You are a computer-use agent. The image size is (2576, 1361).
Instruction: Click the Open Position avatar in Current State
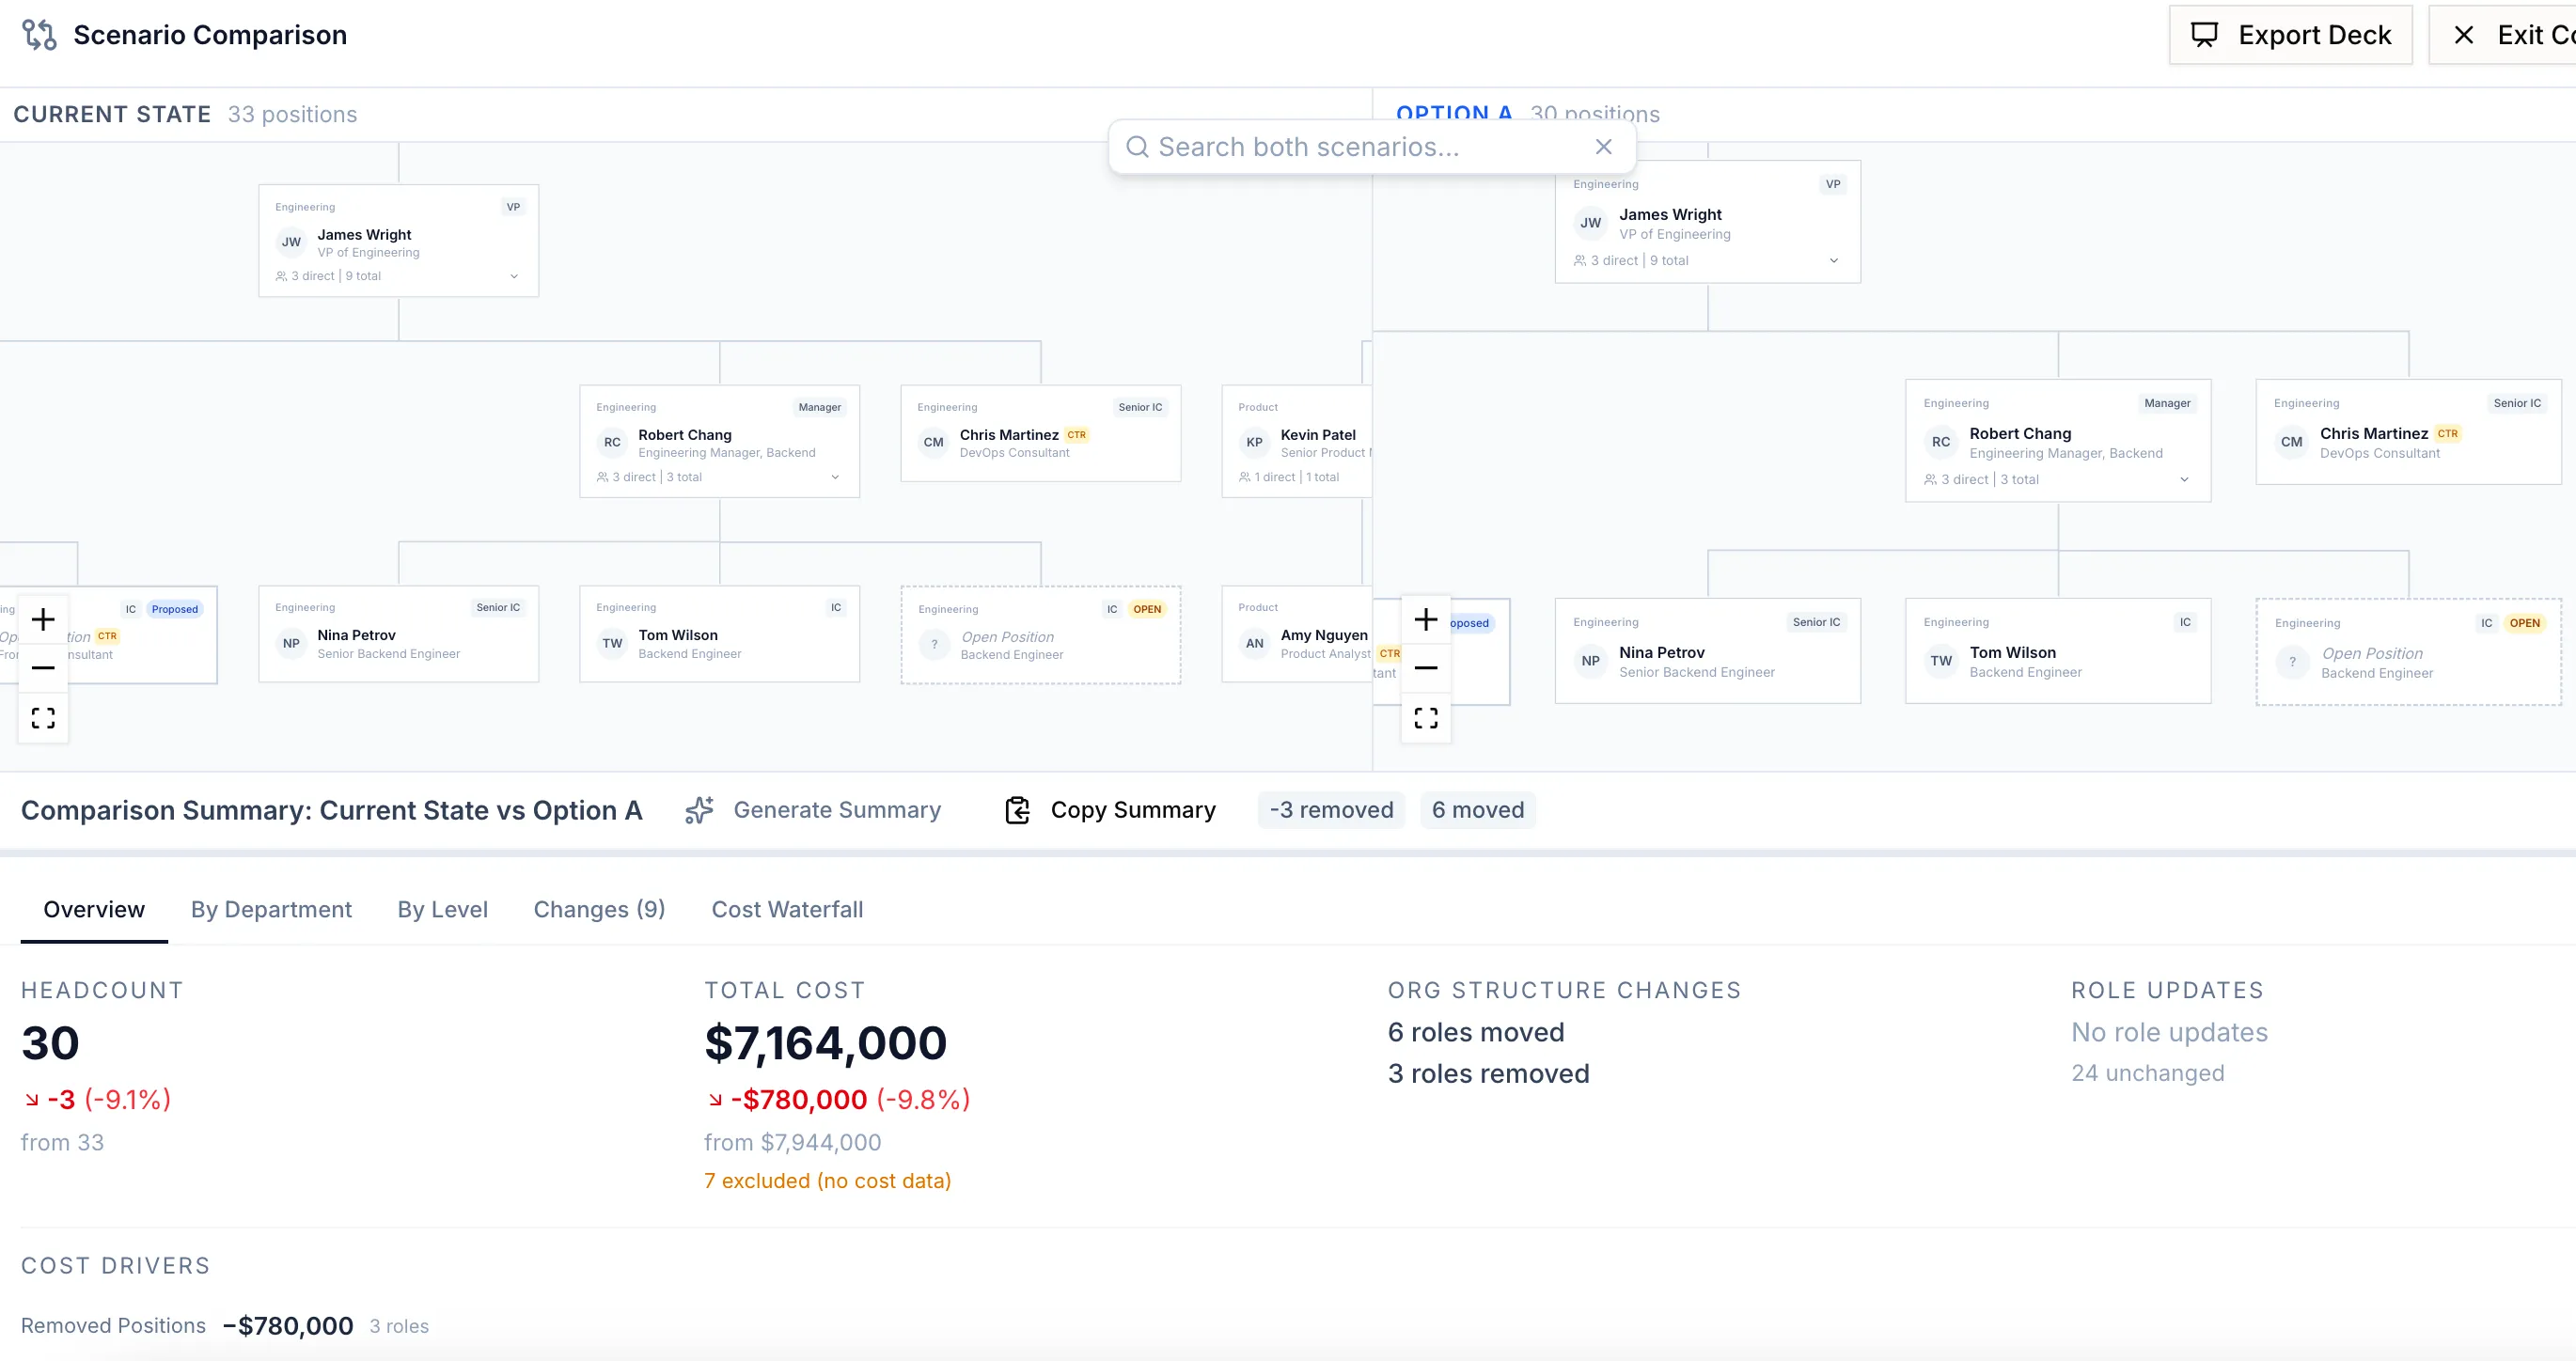point(934,645)
